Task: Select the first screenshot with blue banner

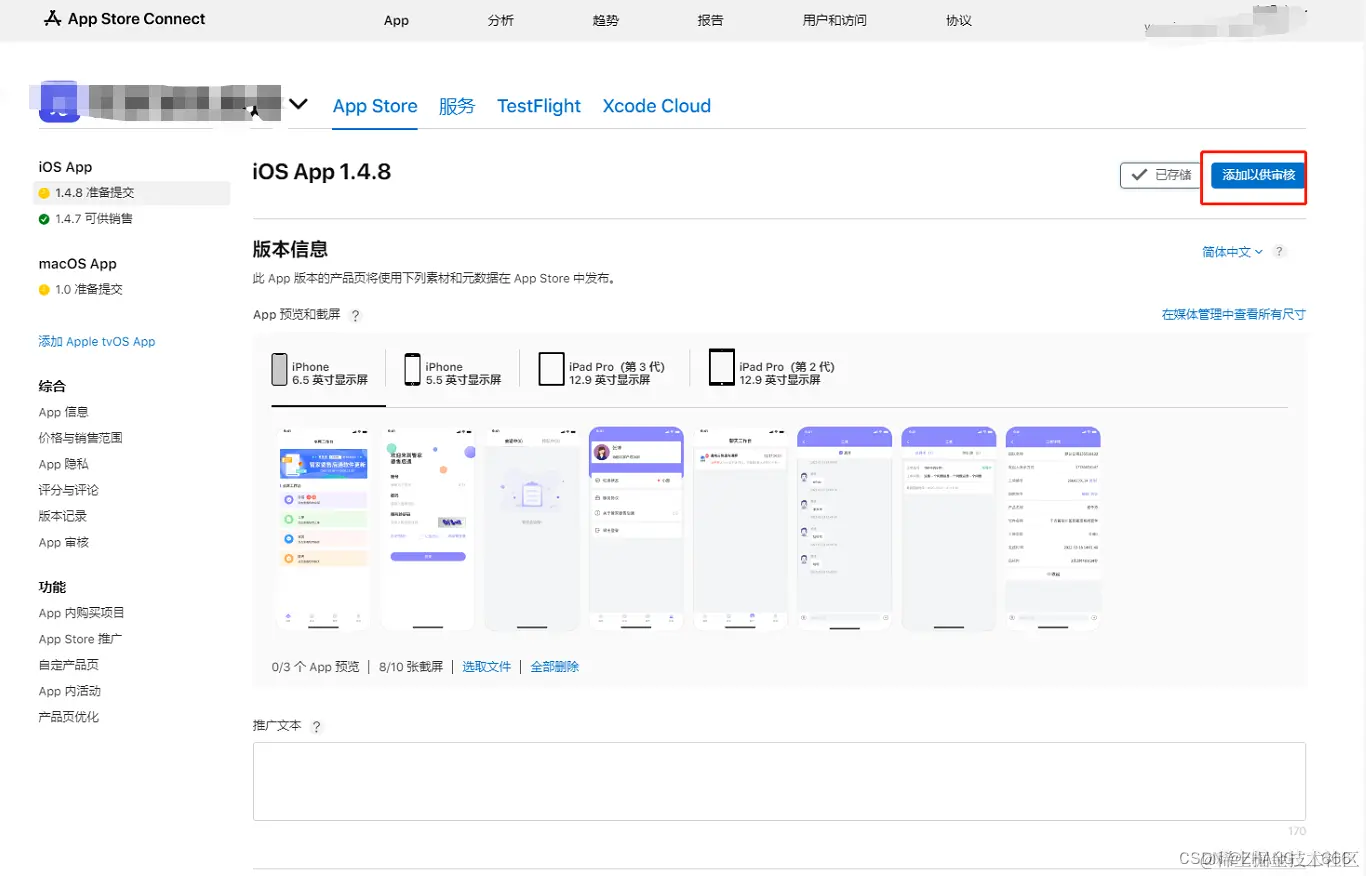Action: point(323,529)
